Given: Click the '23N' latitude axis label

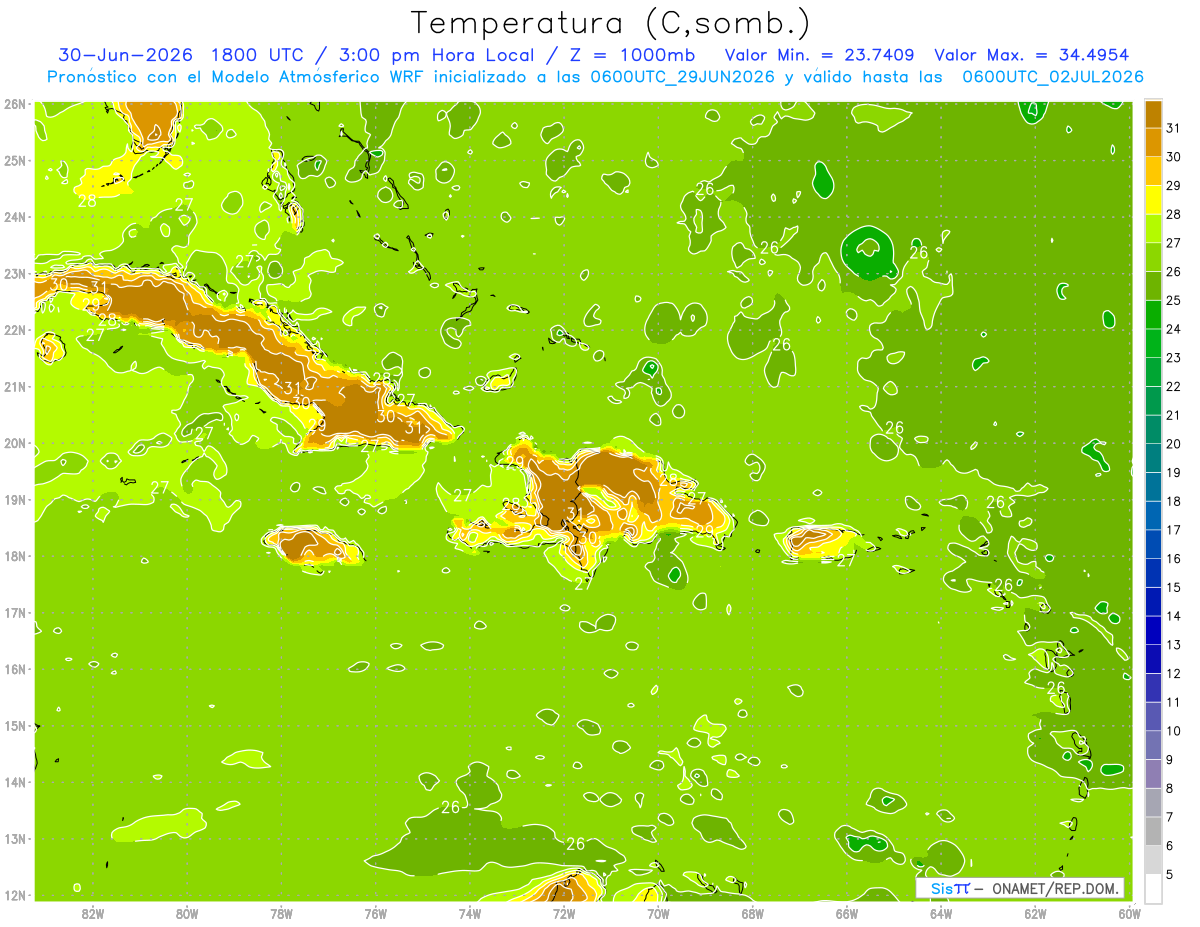Looking at the screenshot, I should coord(15,274).
